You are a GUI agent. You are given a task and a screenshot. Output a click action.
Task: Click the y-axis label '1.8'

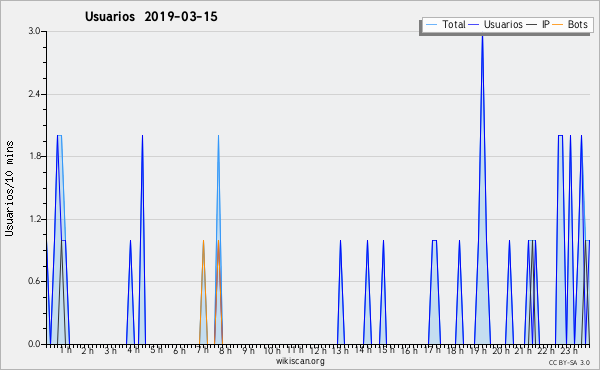coord(34,156)
